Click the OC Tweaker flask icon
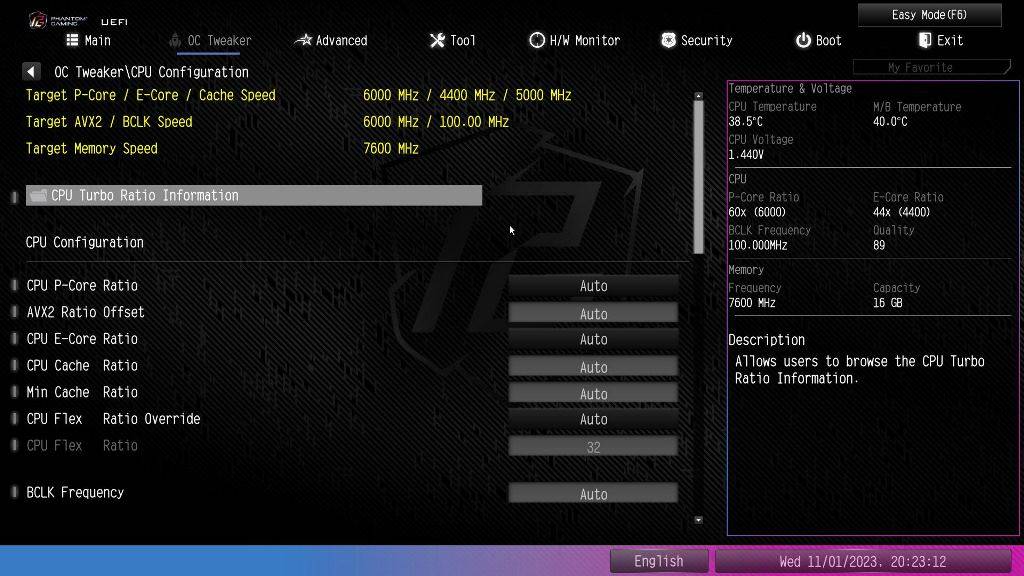 coord(176,40)
